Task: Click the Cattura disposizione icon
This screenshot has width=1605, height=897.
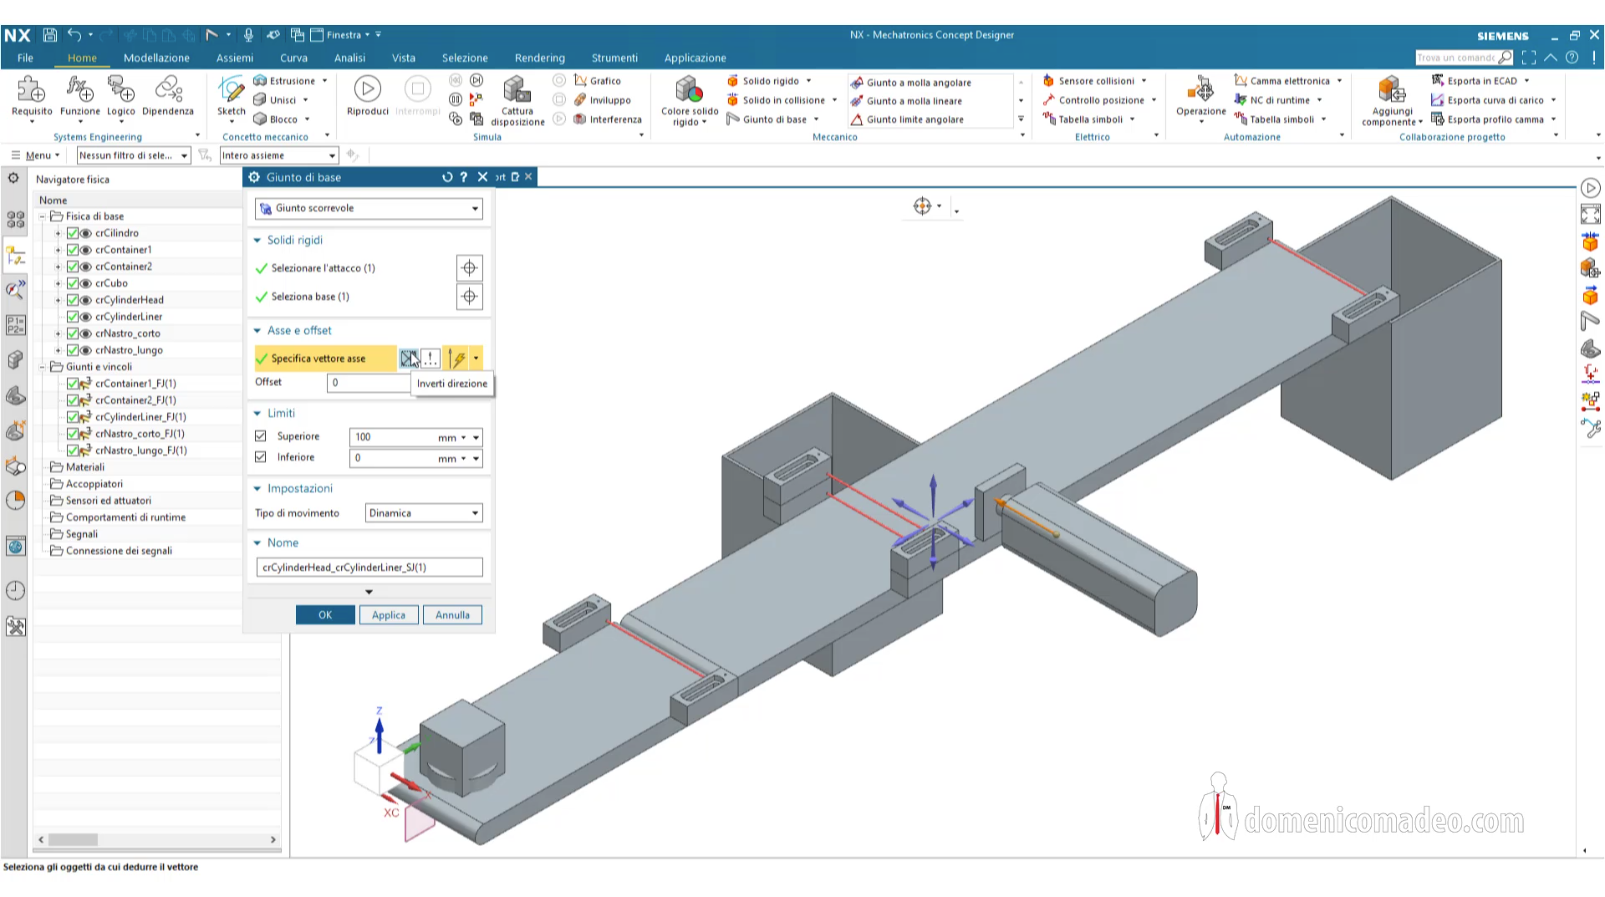Action: (517, 90)
